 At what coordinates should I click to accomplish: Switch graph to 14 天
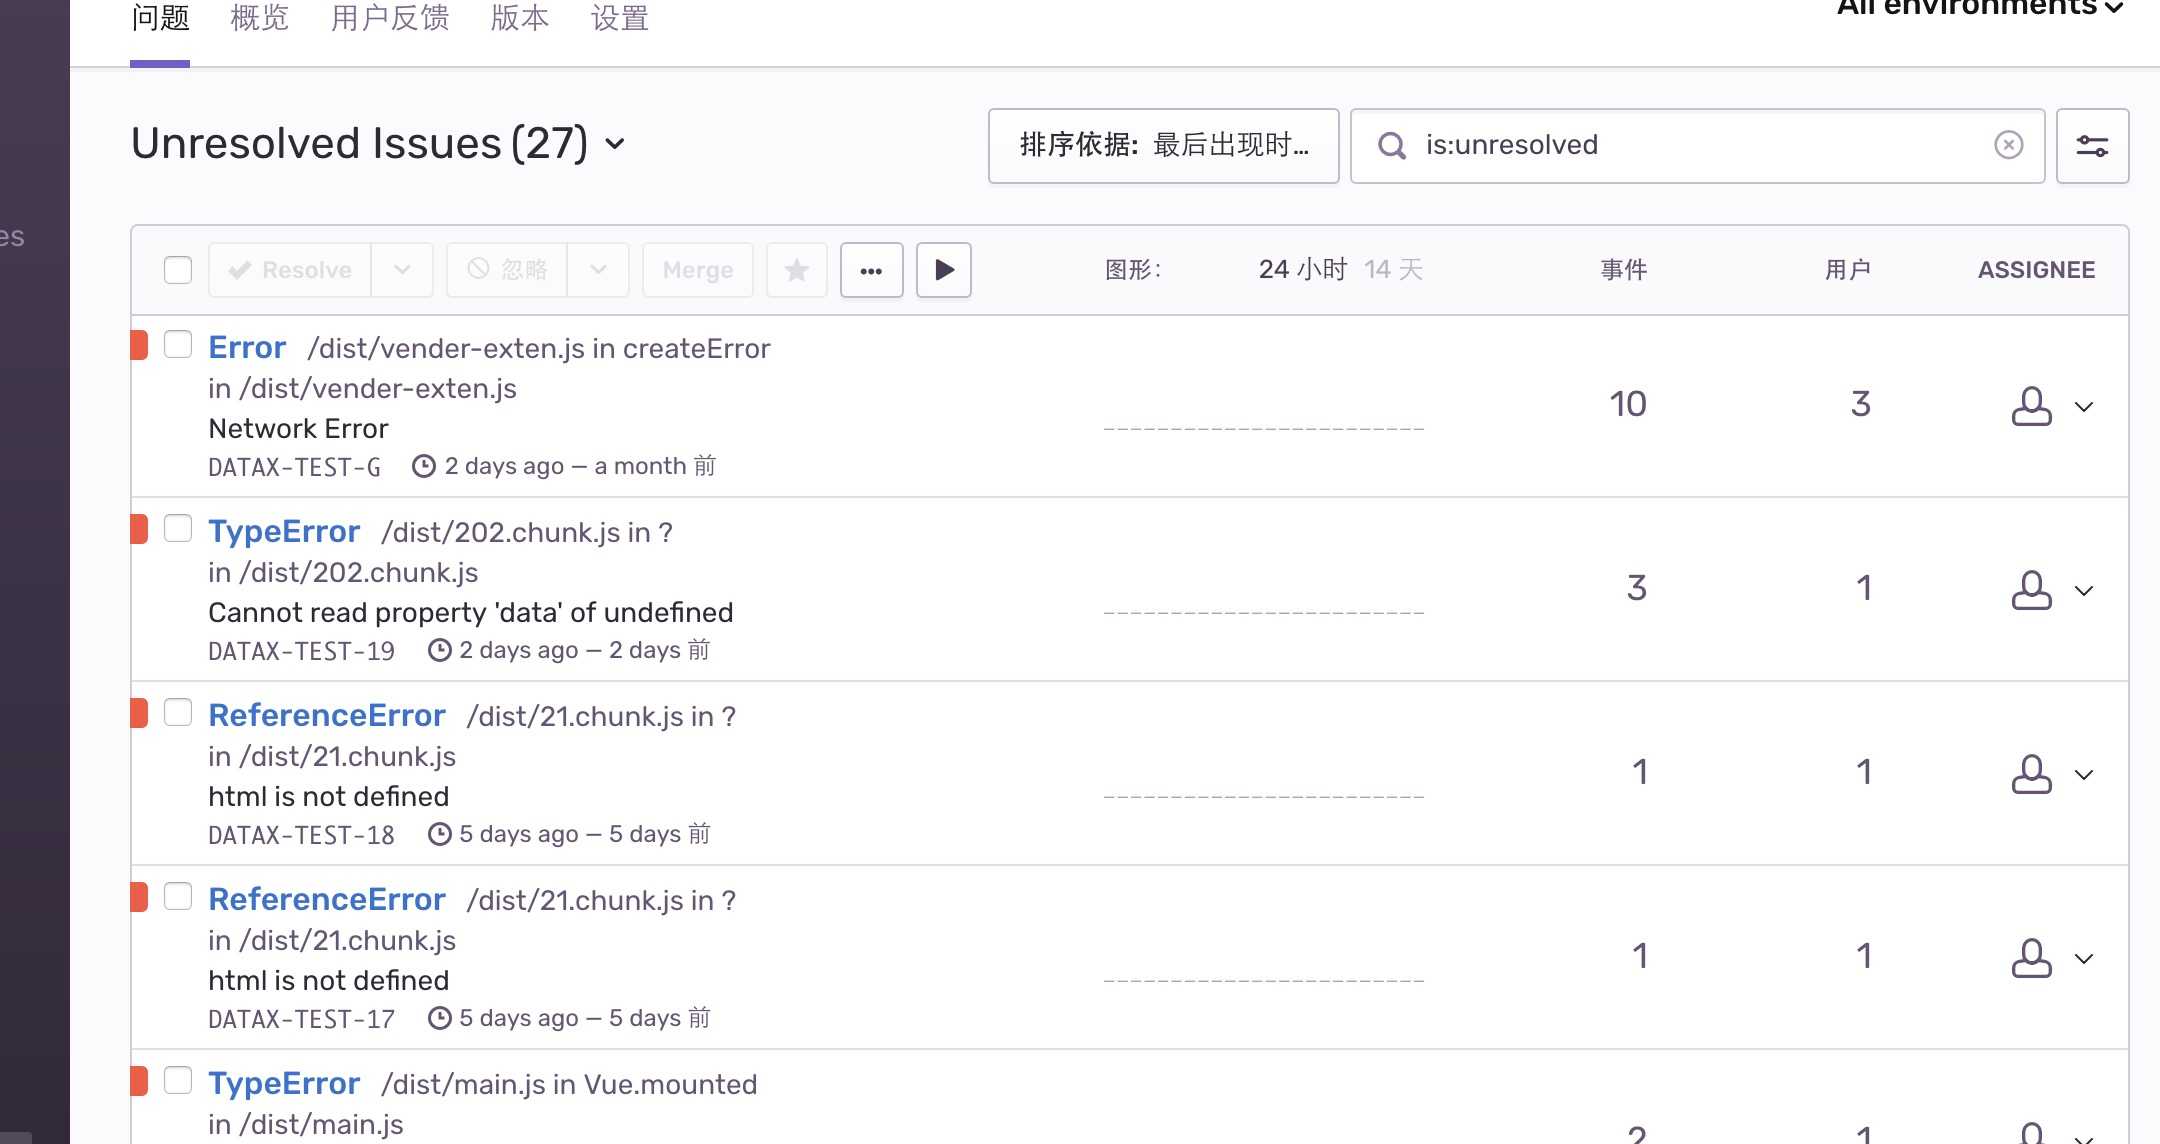pos(1394,269)
